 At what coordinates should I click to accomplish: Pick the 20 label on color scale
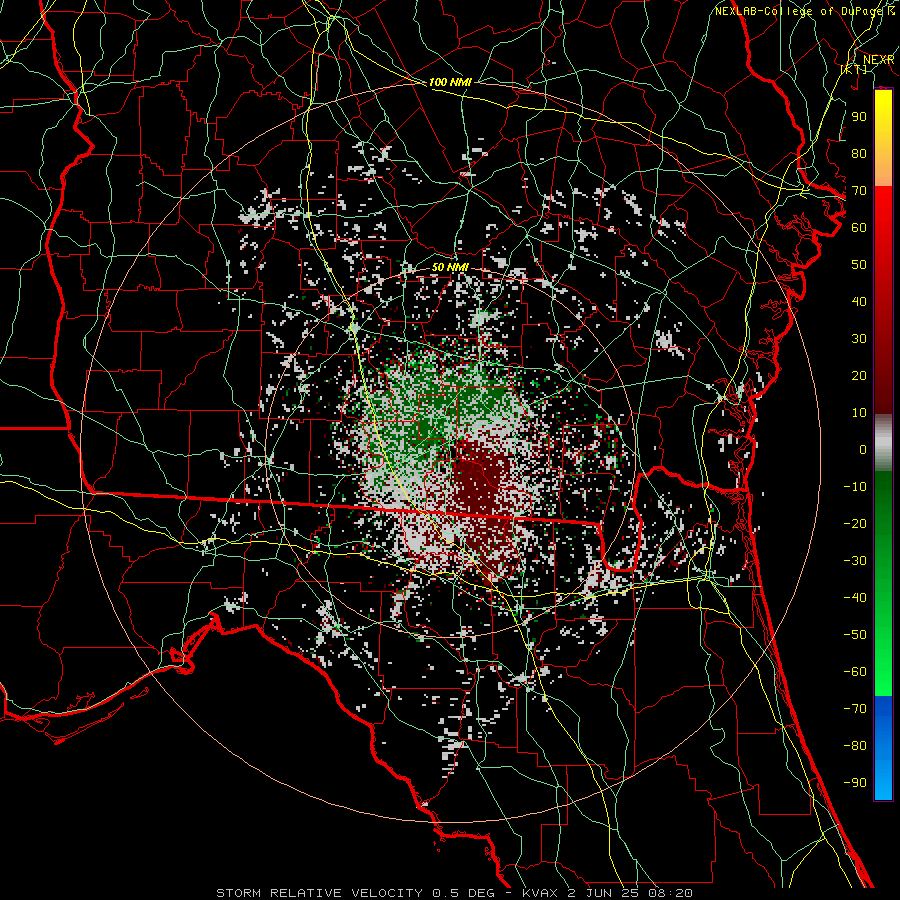859,375
